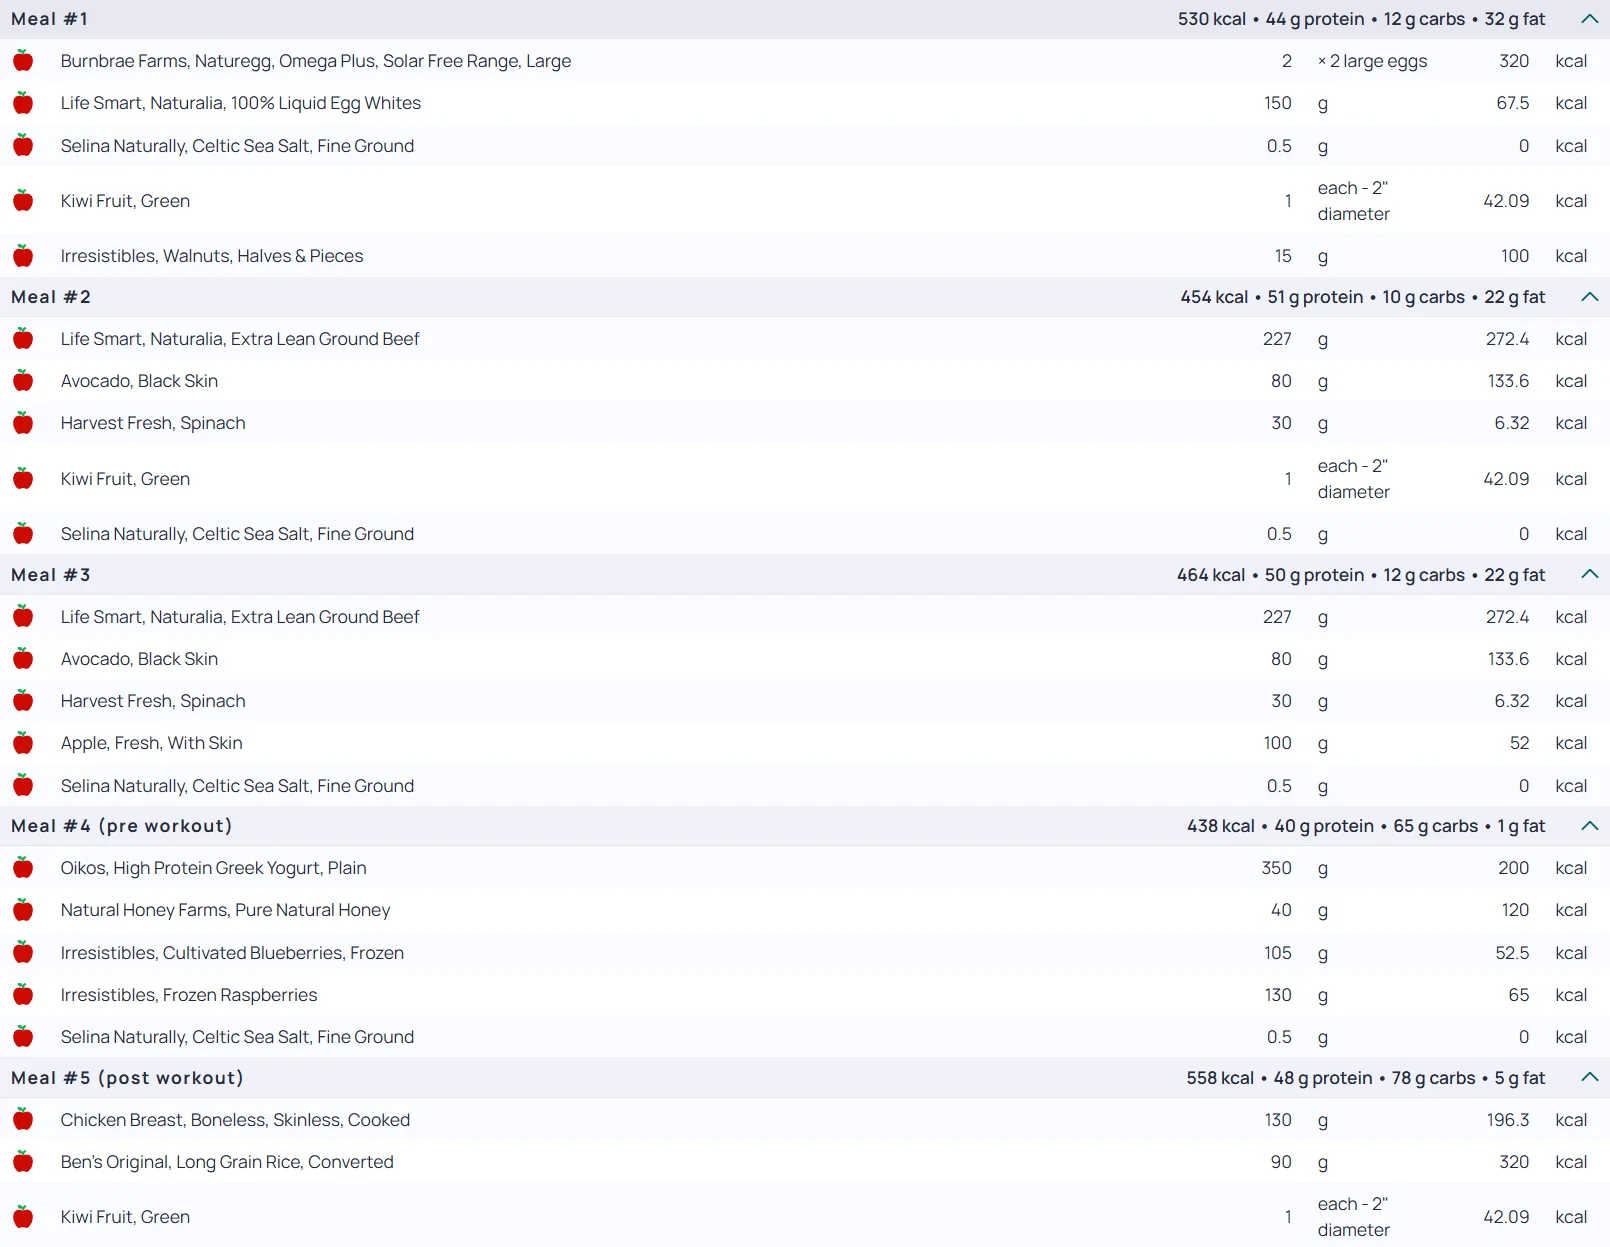Click the apple icon beside Oikos Greek Yogurt

click(23, 868)
